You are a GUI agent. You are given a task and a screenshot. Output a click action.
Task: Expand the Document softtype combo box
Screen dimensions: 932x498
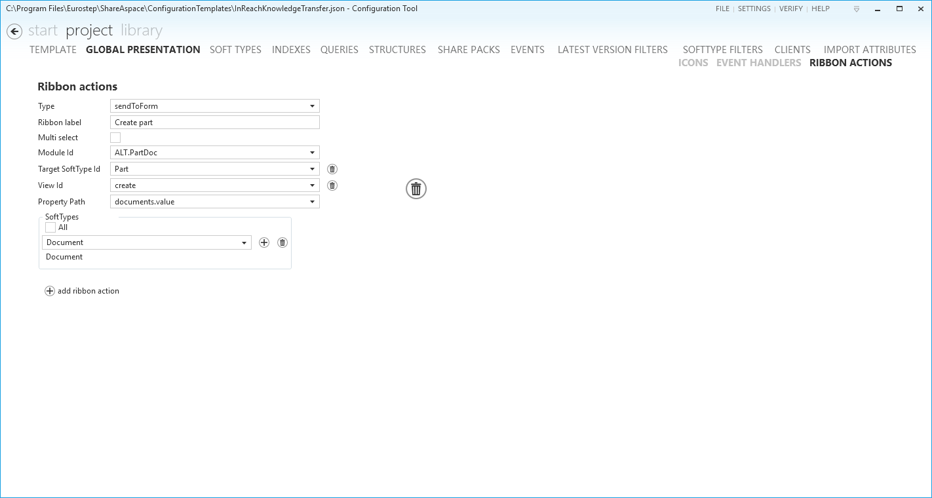coord(244,243)
